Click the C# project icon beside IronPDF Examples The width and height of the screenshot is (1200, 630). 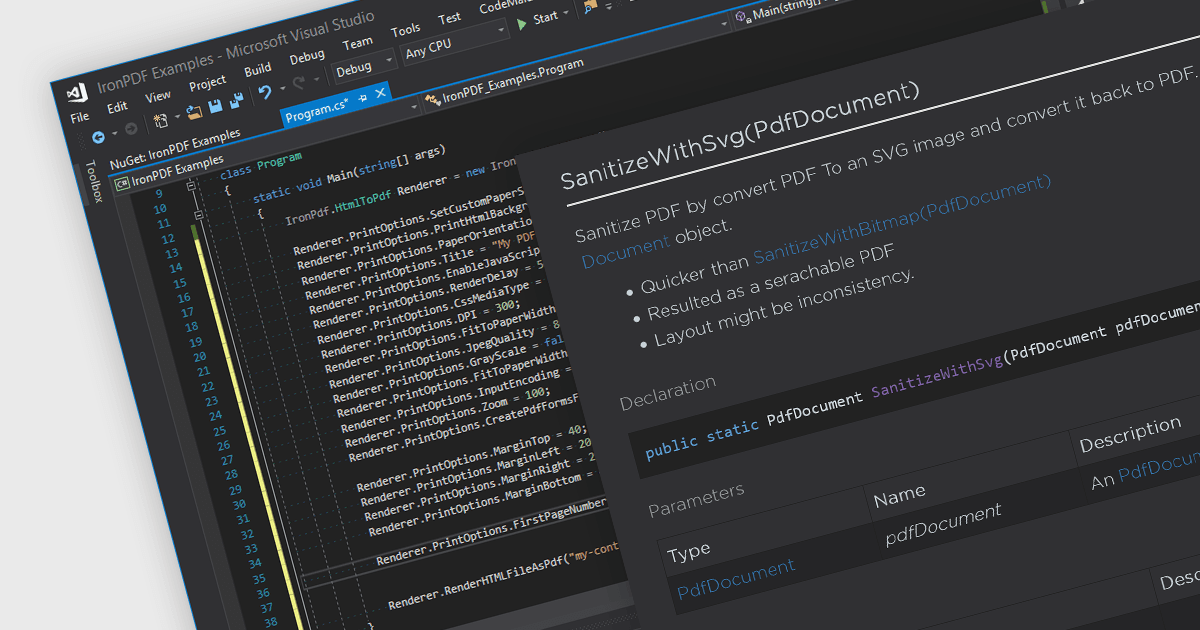(x=122, y=183)
